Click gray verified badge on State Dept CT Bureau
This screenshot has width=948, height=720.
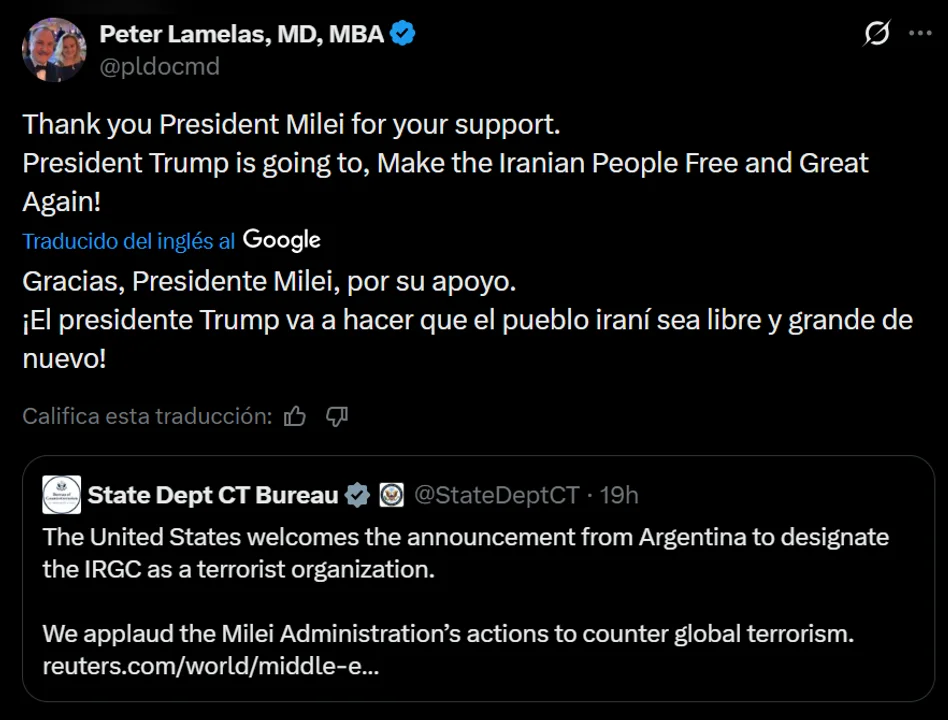coord(357,495)
